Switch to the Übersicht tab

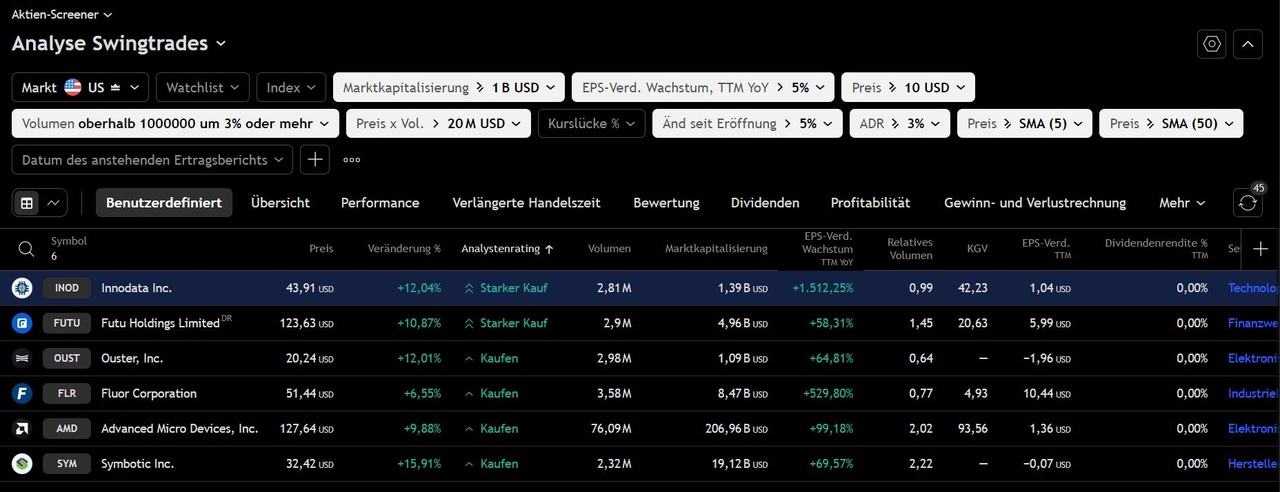pos(280,202)
